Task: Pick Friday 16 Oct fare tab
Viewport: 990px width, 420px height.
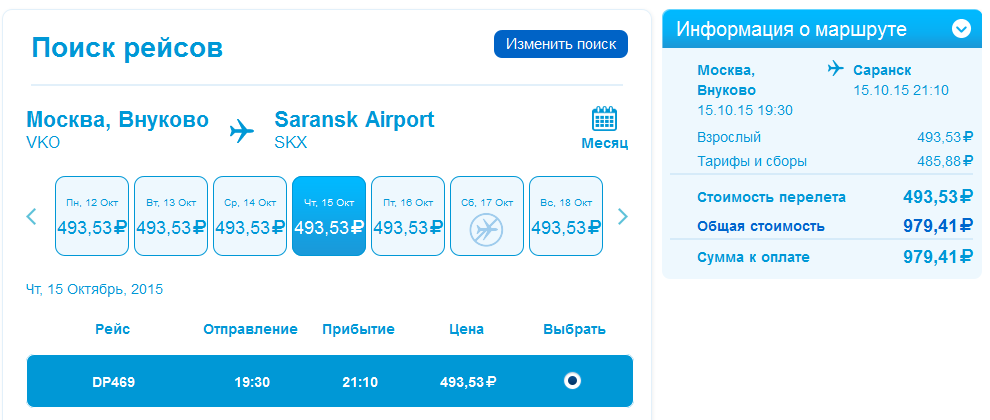Action: 407,216
